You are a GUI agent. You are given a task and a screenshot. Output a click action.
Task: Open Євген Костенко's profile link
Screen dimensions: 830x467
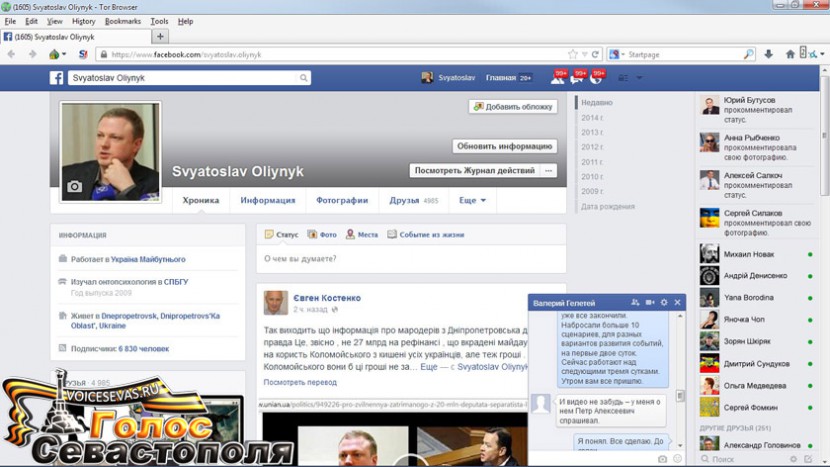(x=327, y=298)
